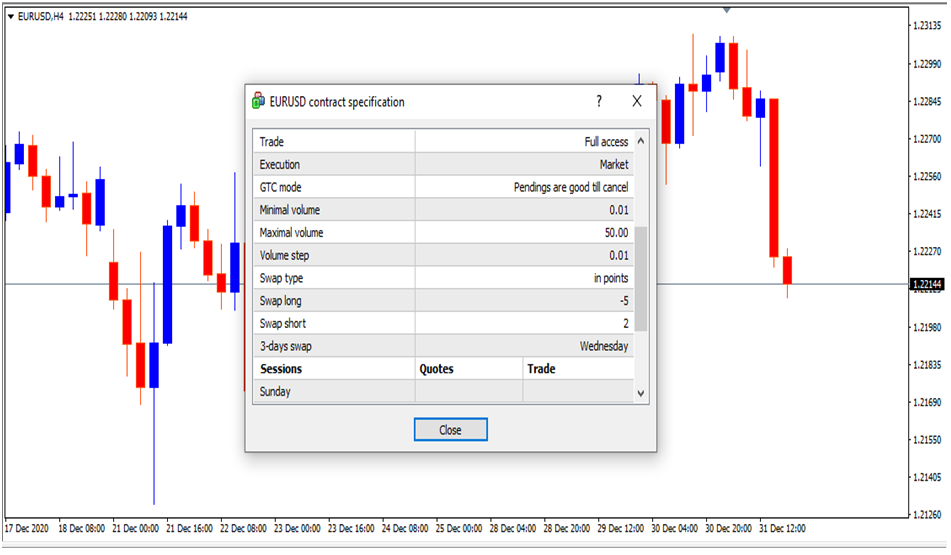Close the dialog with the X button
Viewport: 951px width, 555px height.
click(x=636, y=101)
